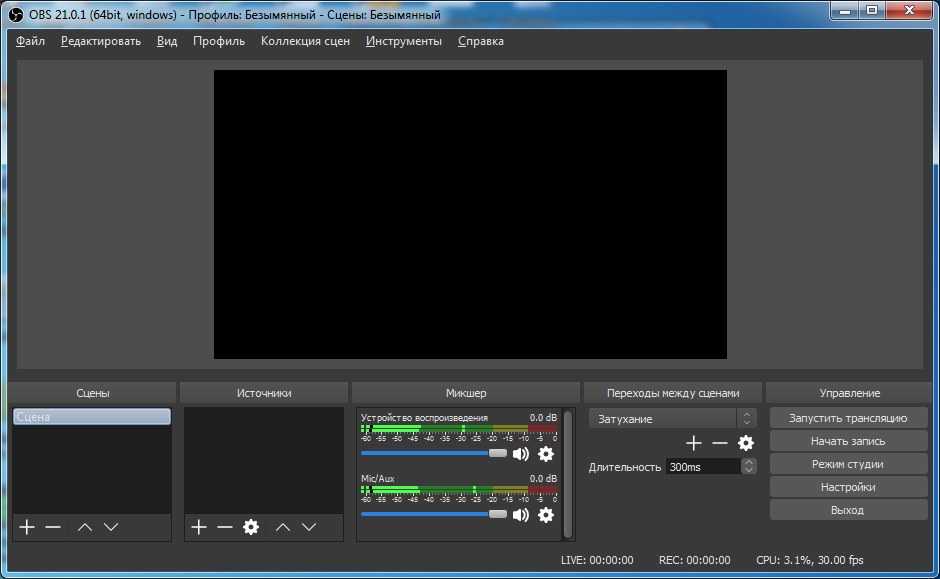The width and height of the screenshot is (940, 579).
Task: Remove source with minus in Источники panel
Action: coord(225,527)
